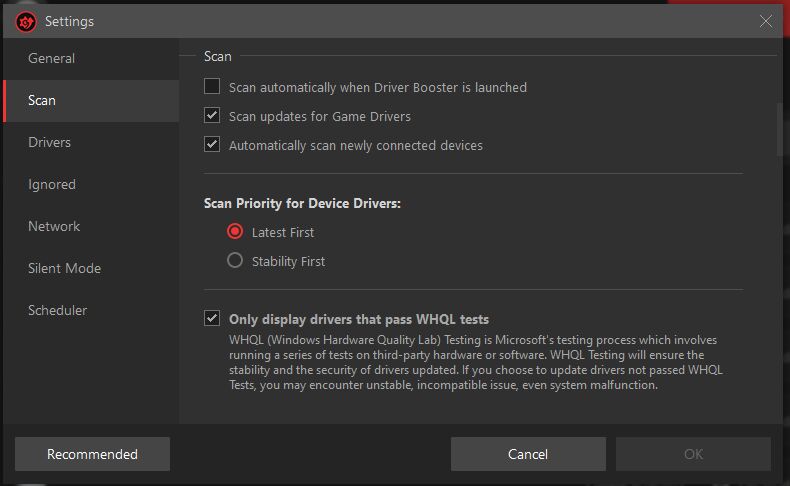Click the 'Scan Priority for Device Drivers:' heading
Screen dimensions: 790x486
point(302,203)
